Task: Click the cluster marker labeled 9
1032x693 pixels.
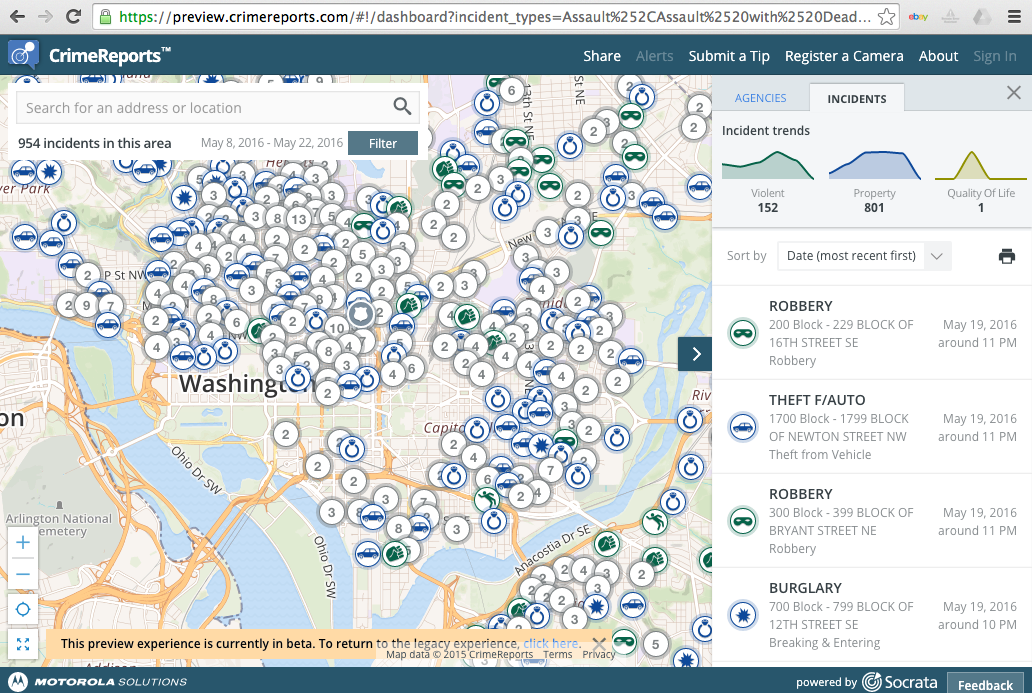Action: [86, 305]
